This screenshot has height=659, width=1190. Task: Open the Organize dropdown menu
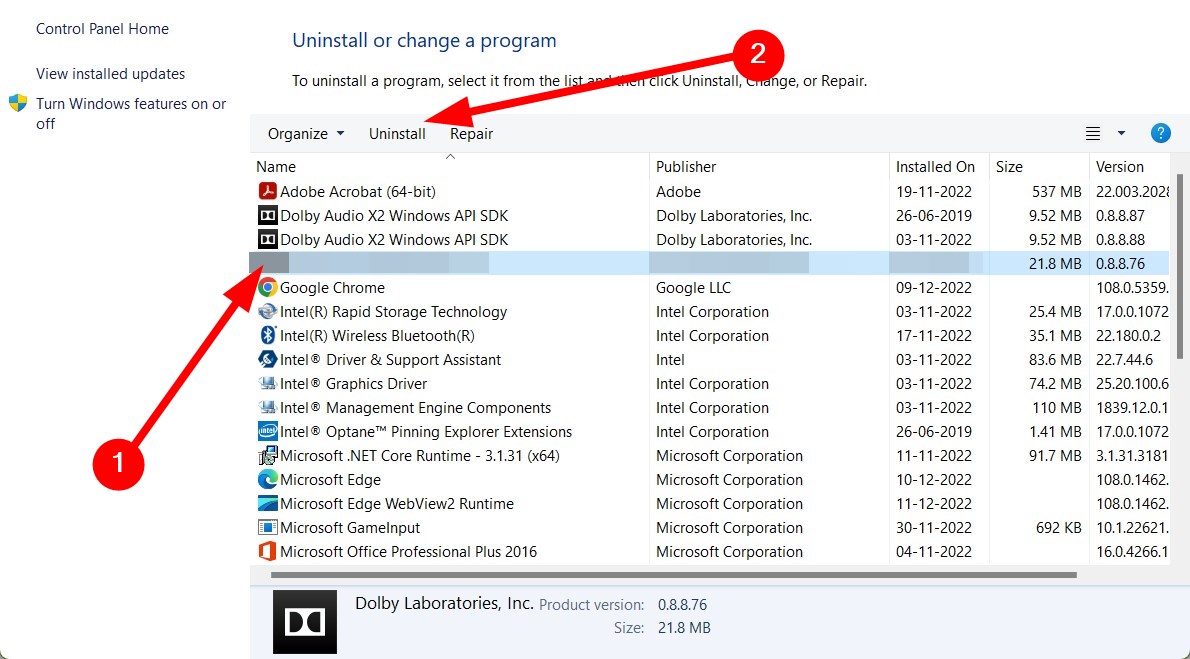(x=306, y=133)
